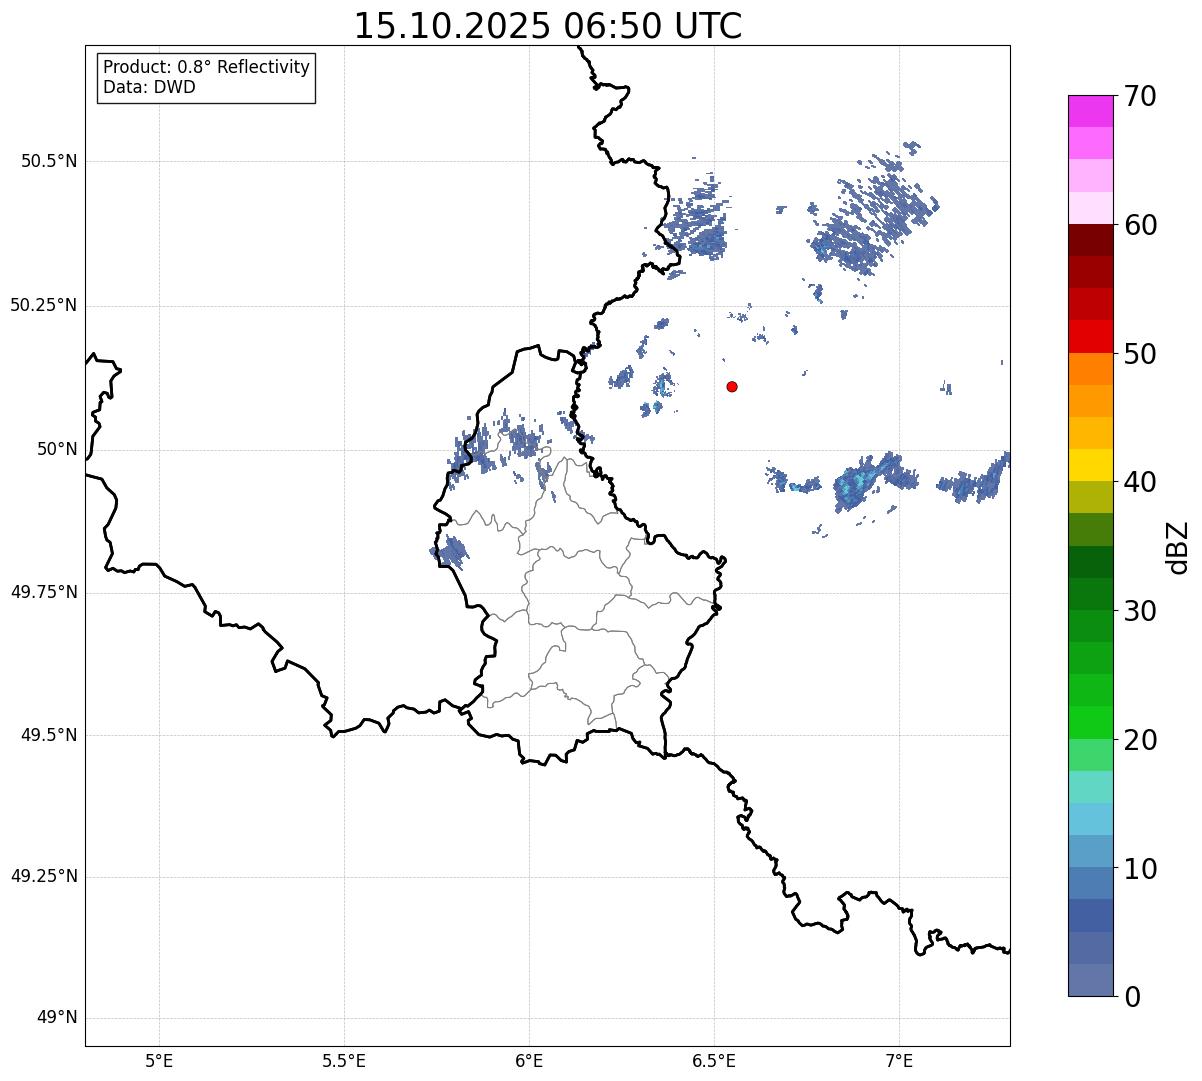Click the colorbar tick label 30
The width and height of the screenshot is (1202, 1081).
pyautogui.click(x=1140, y=611)
